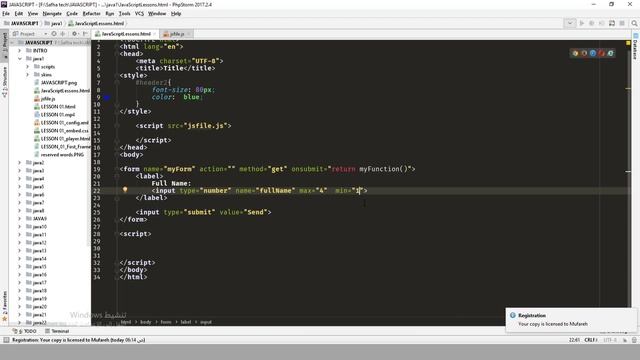Click CRLF line separator in status bar

pos(591,340)
